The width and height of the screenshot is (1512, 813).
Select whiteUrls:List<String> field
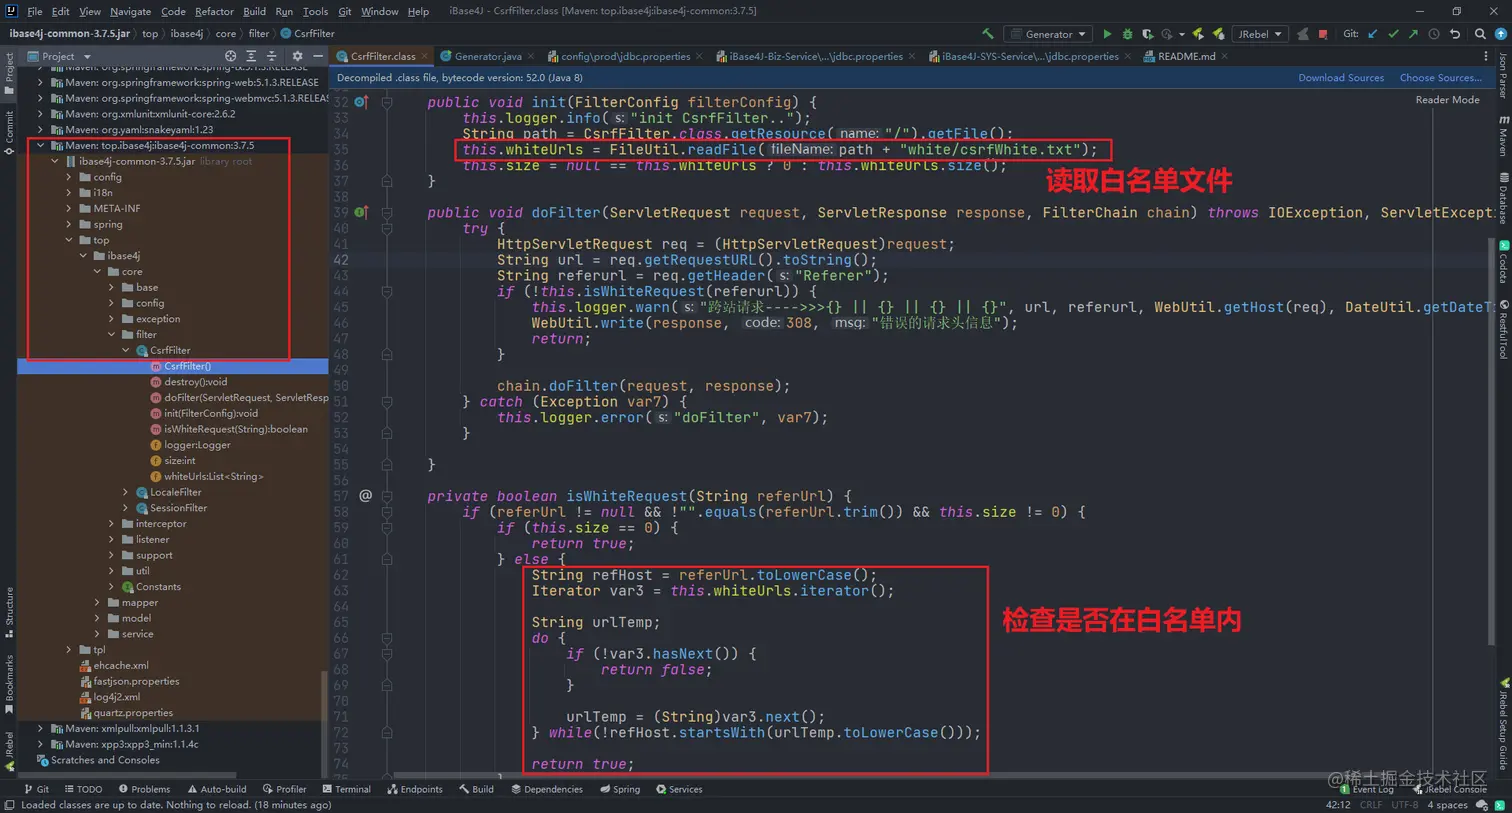tap(206, 476)
